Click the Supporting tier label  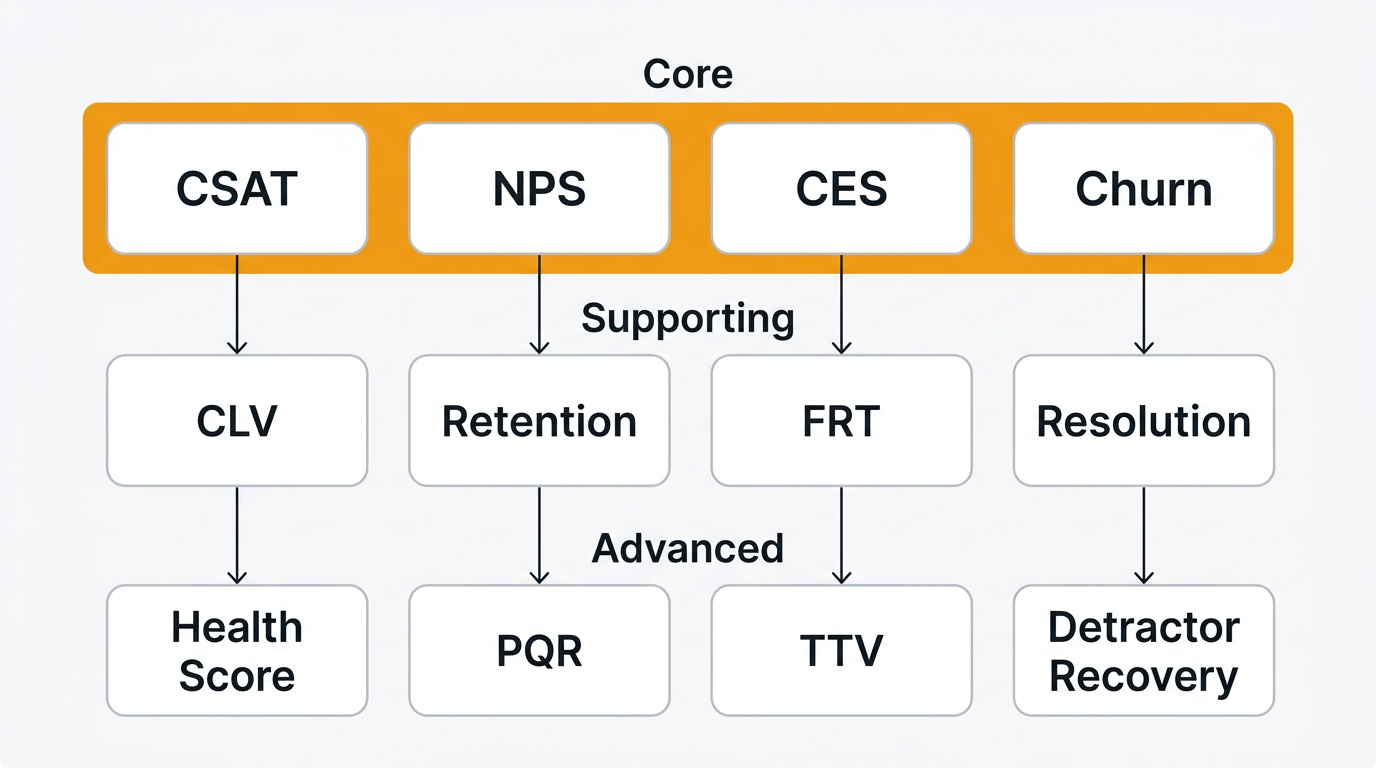[x=688, y=318]
